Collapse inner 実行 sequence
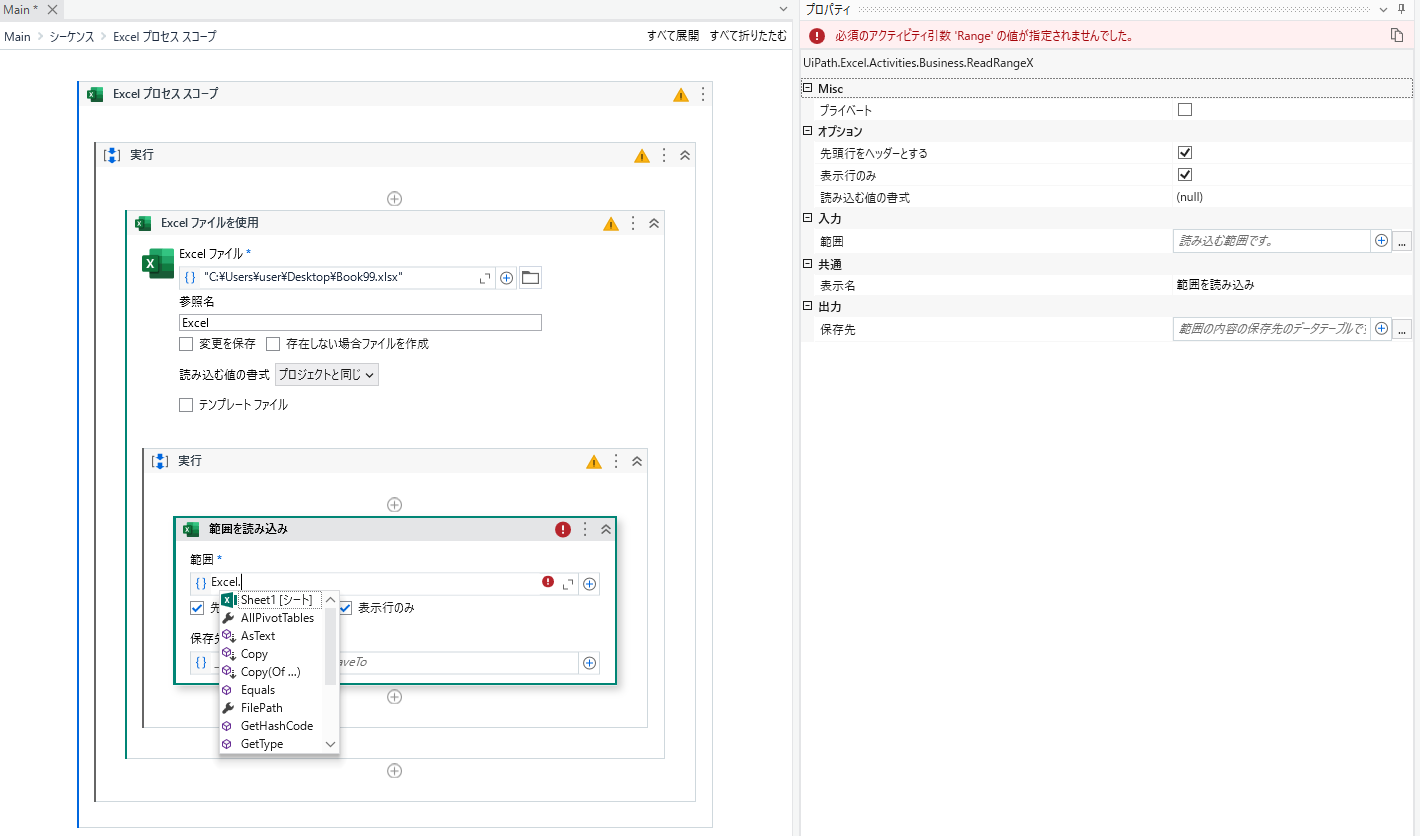This screenshot has height=836, width=1420. click(637, 461)
